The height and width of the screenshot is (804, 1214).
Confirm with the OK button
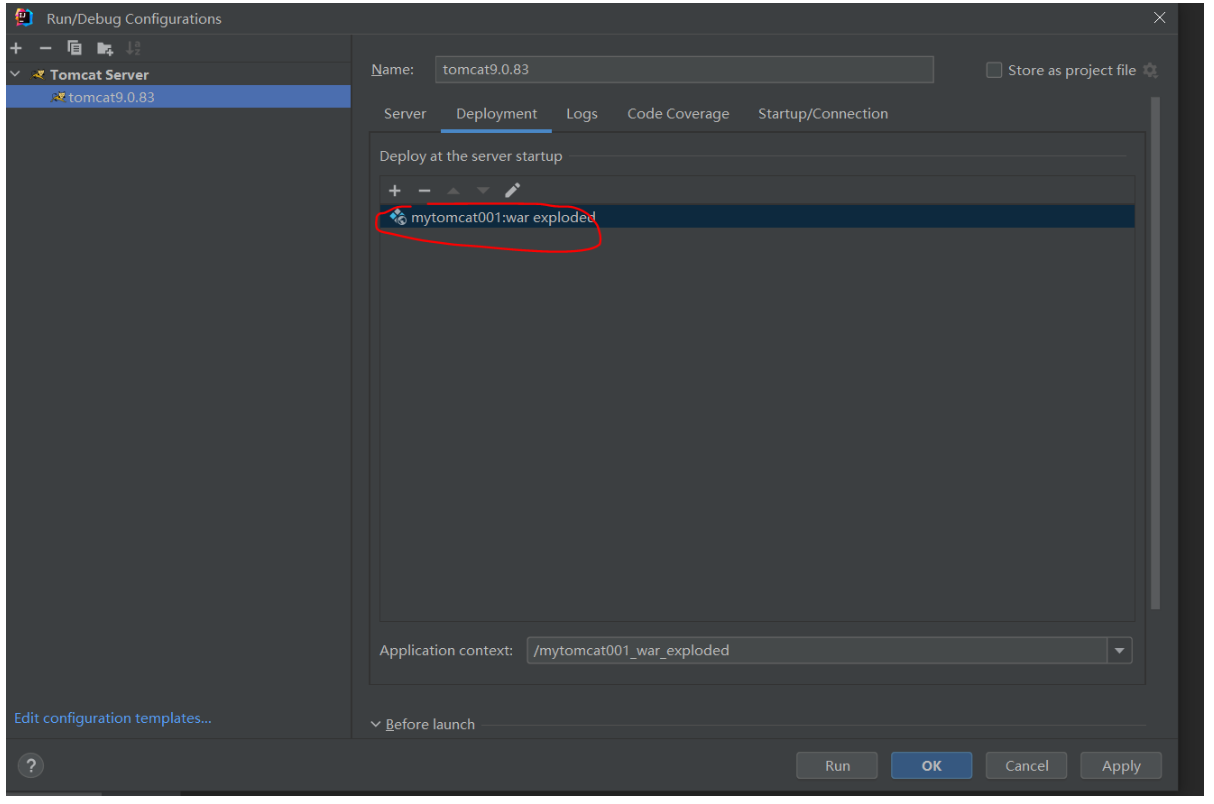pos(931,766)
